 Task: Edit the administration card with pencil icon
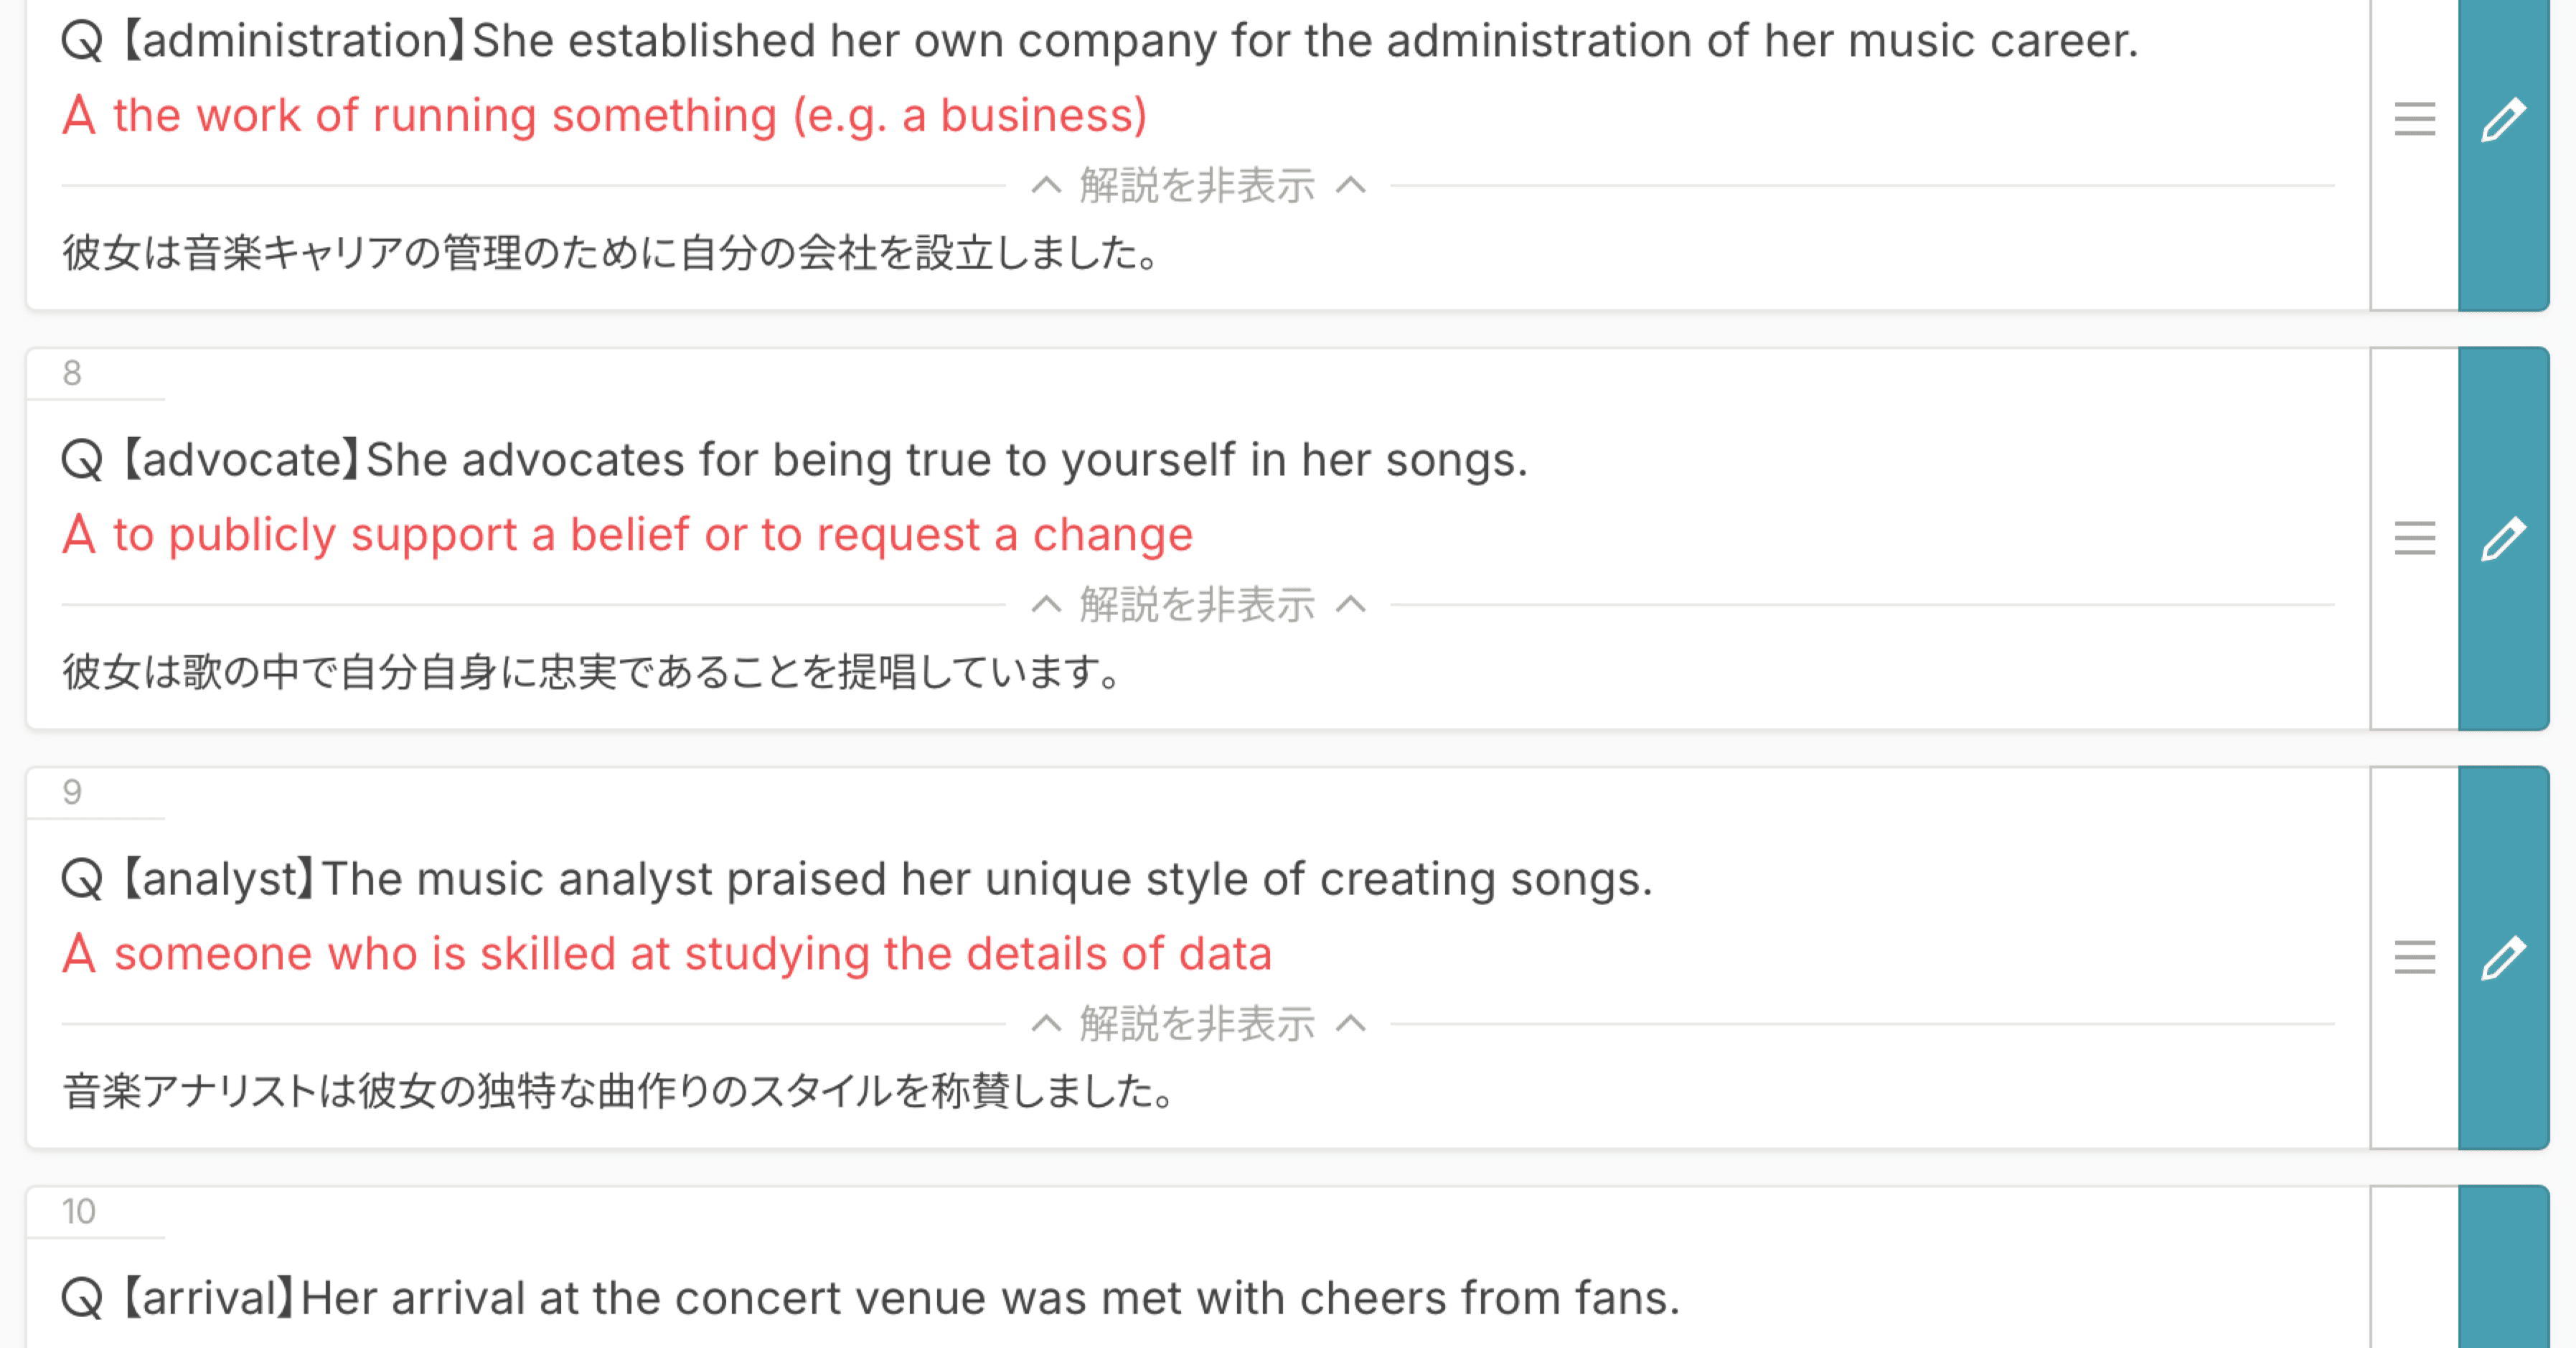coord(2503,120)
